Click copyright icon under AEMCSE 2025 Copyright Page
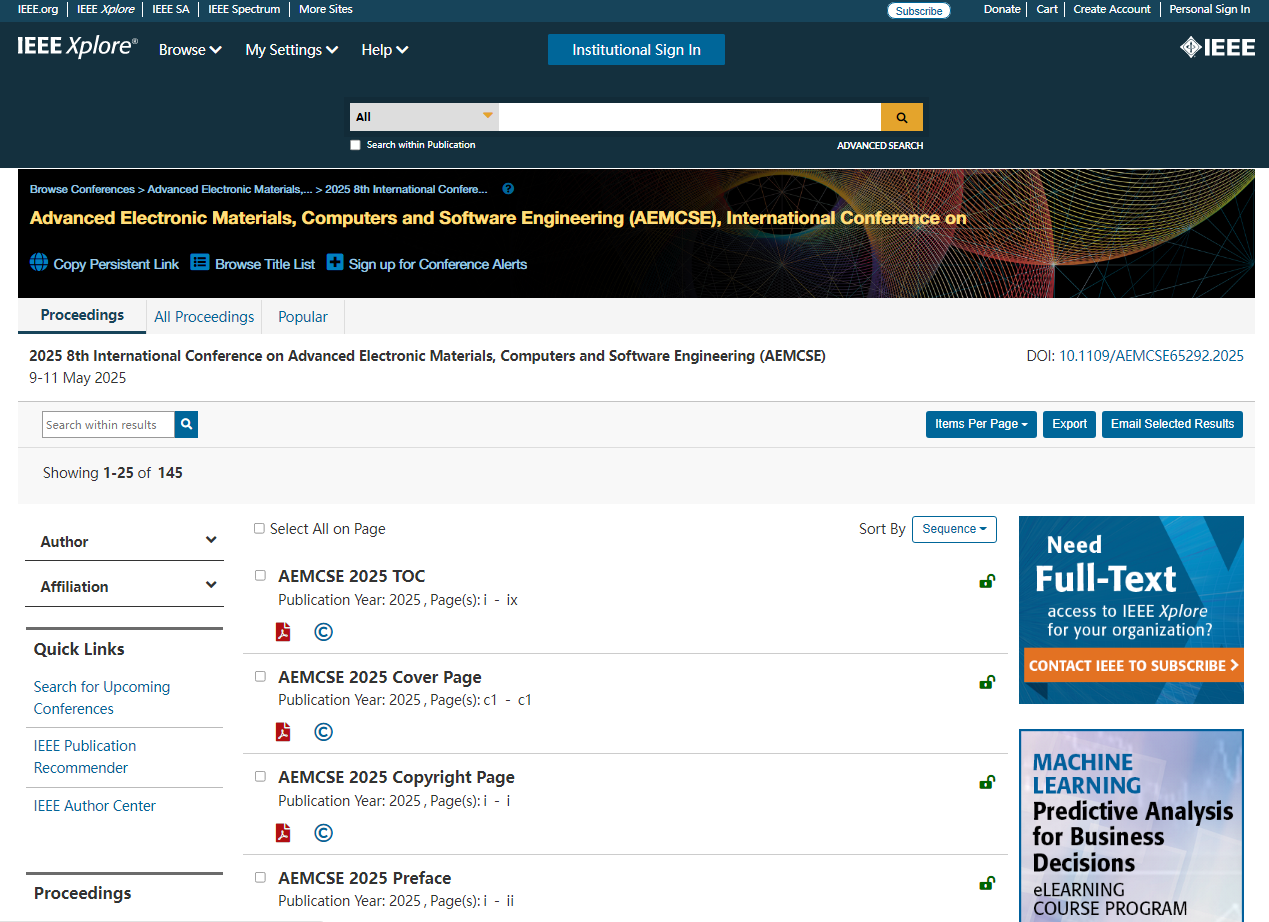The width and height of the screenshot is (1269, 922). click(323, 833)
